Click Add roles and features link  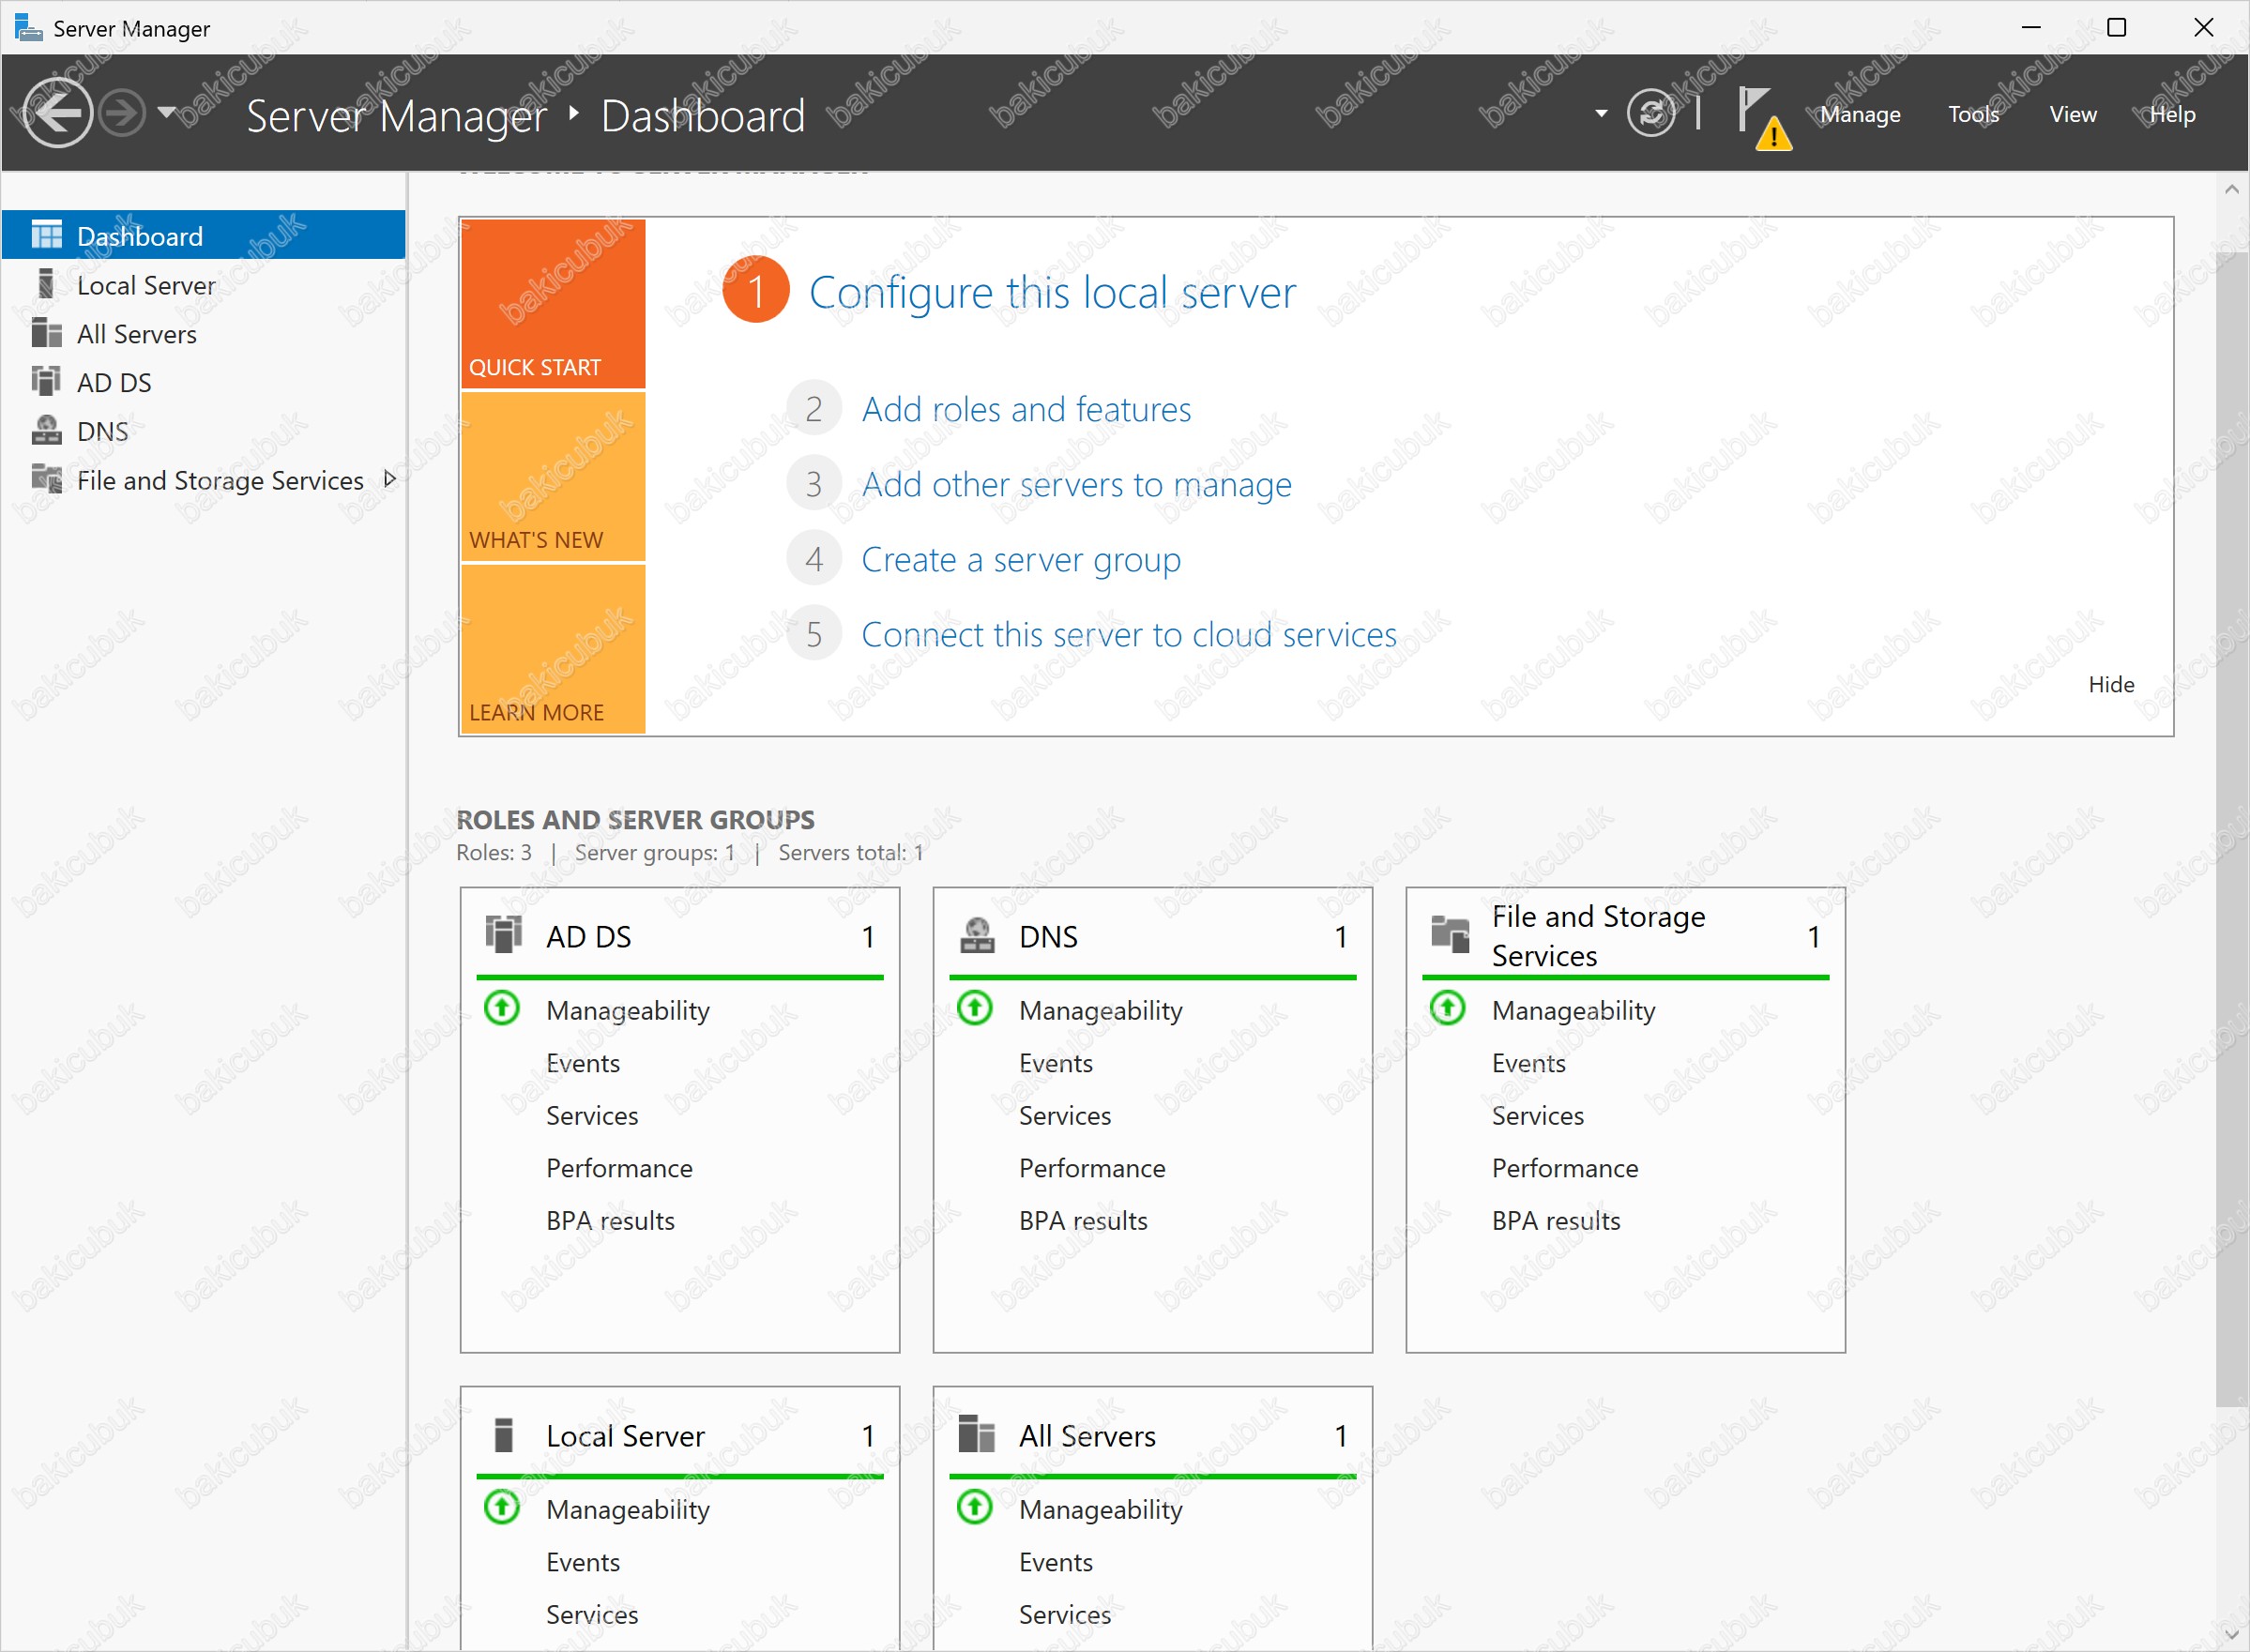point(1026,409)
